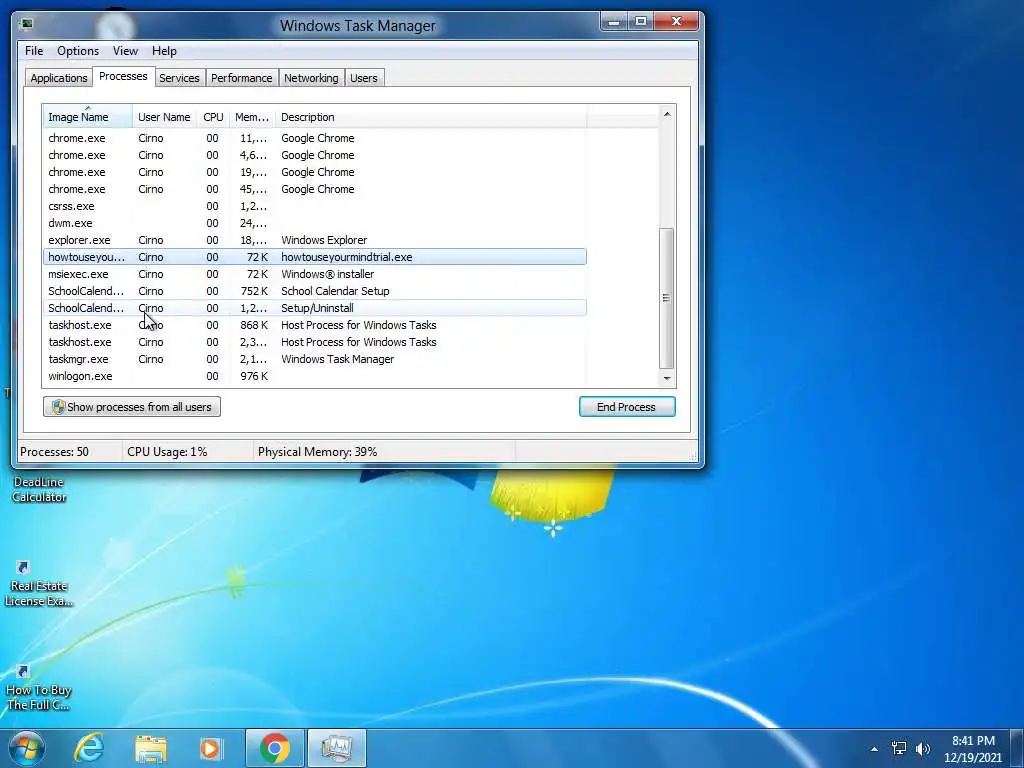Click howtouseyourmindtrial.exe description cell
The height and width of the screenshot is (768, 1024).
click(347, 257)
